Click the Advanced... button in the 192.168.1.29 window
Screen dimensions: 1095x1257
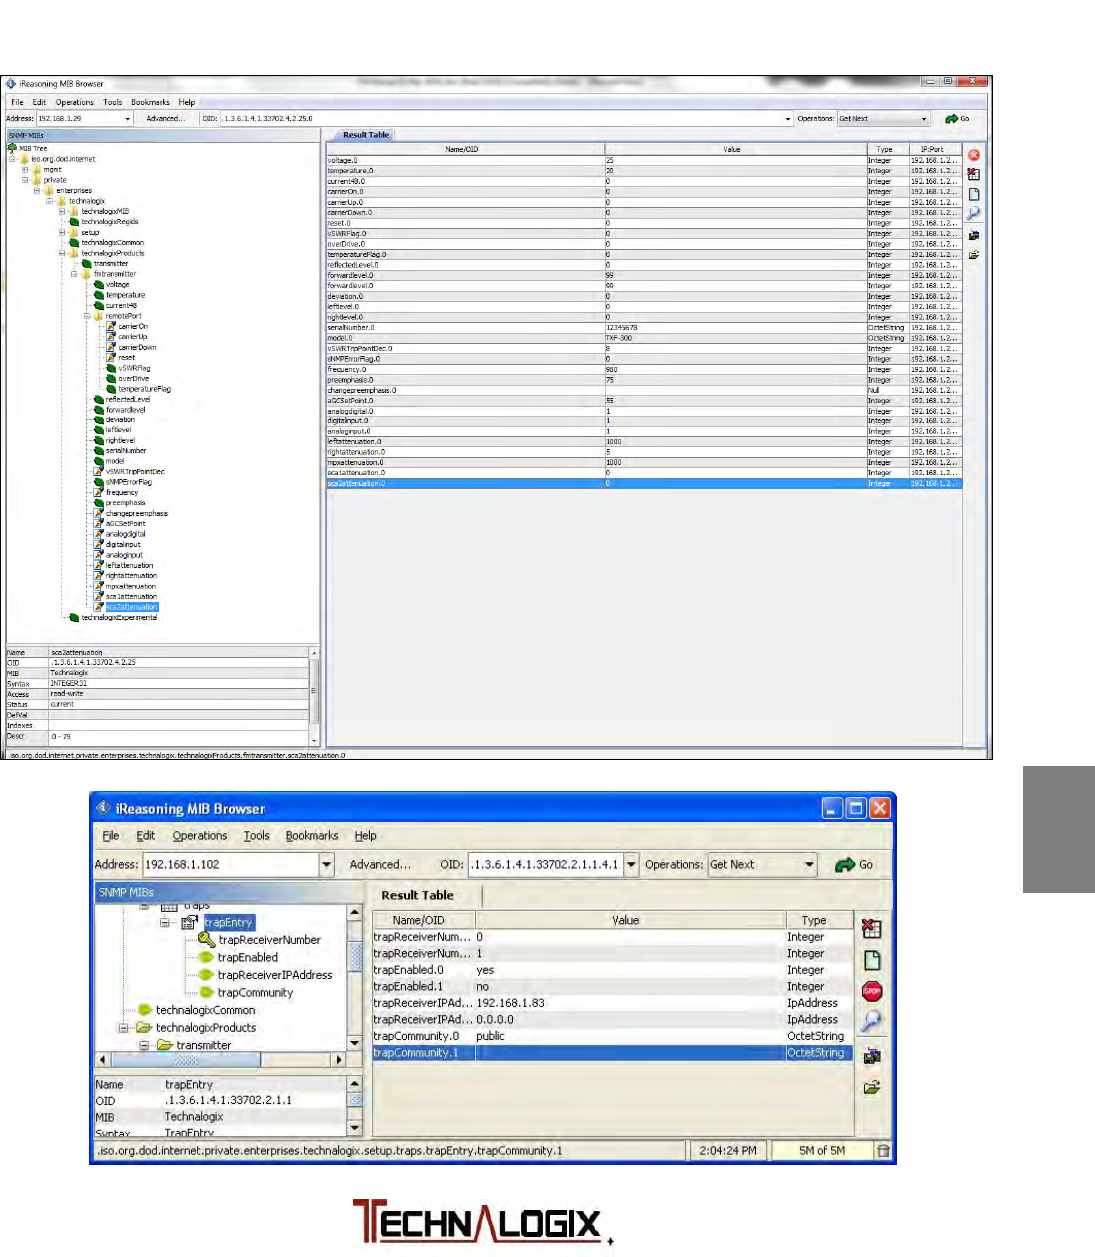(x=165, y=119)
